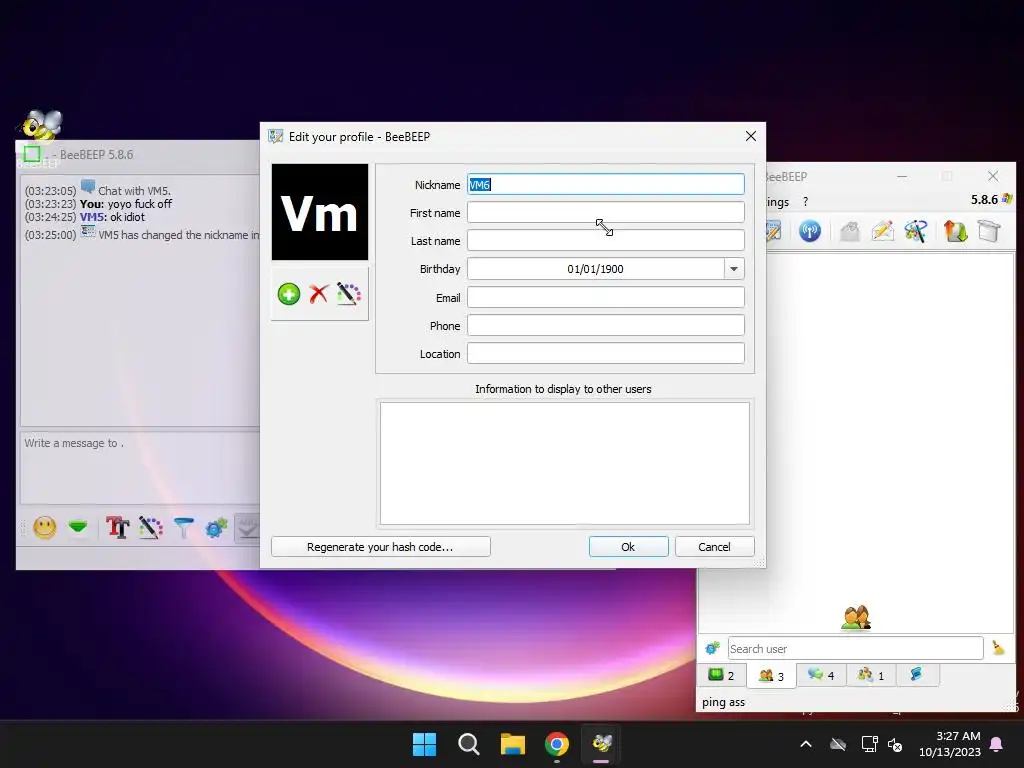Click the blue funnel filter icon in chat
The image size is (1024, 768).
184,527
